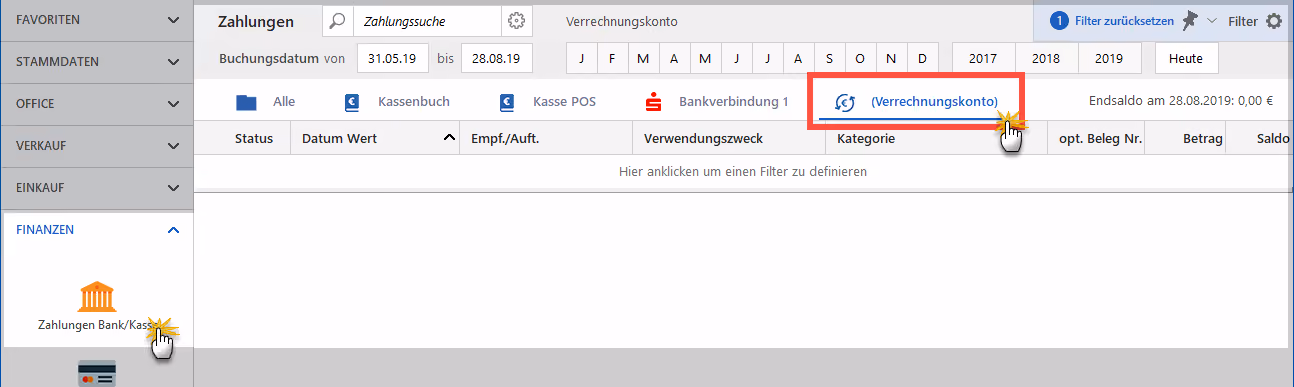Click filter row 'Hier anklicken um einen Filter'
Image resolution: width=1294 pixels, height=387 pixels.
click(742, 172)
